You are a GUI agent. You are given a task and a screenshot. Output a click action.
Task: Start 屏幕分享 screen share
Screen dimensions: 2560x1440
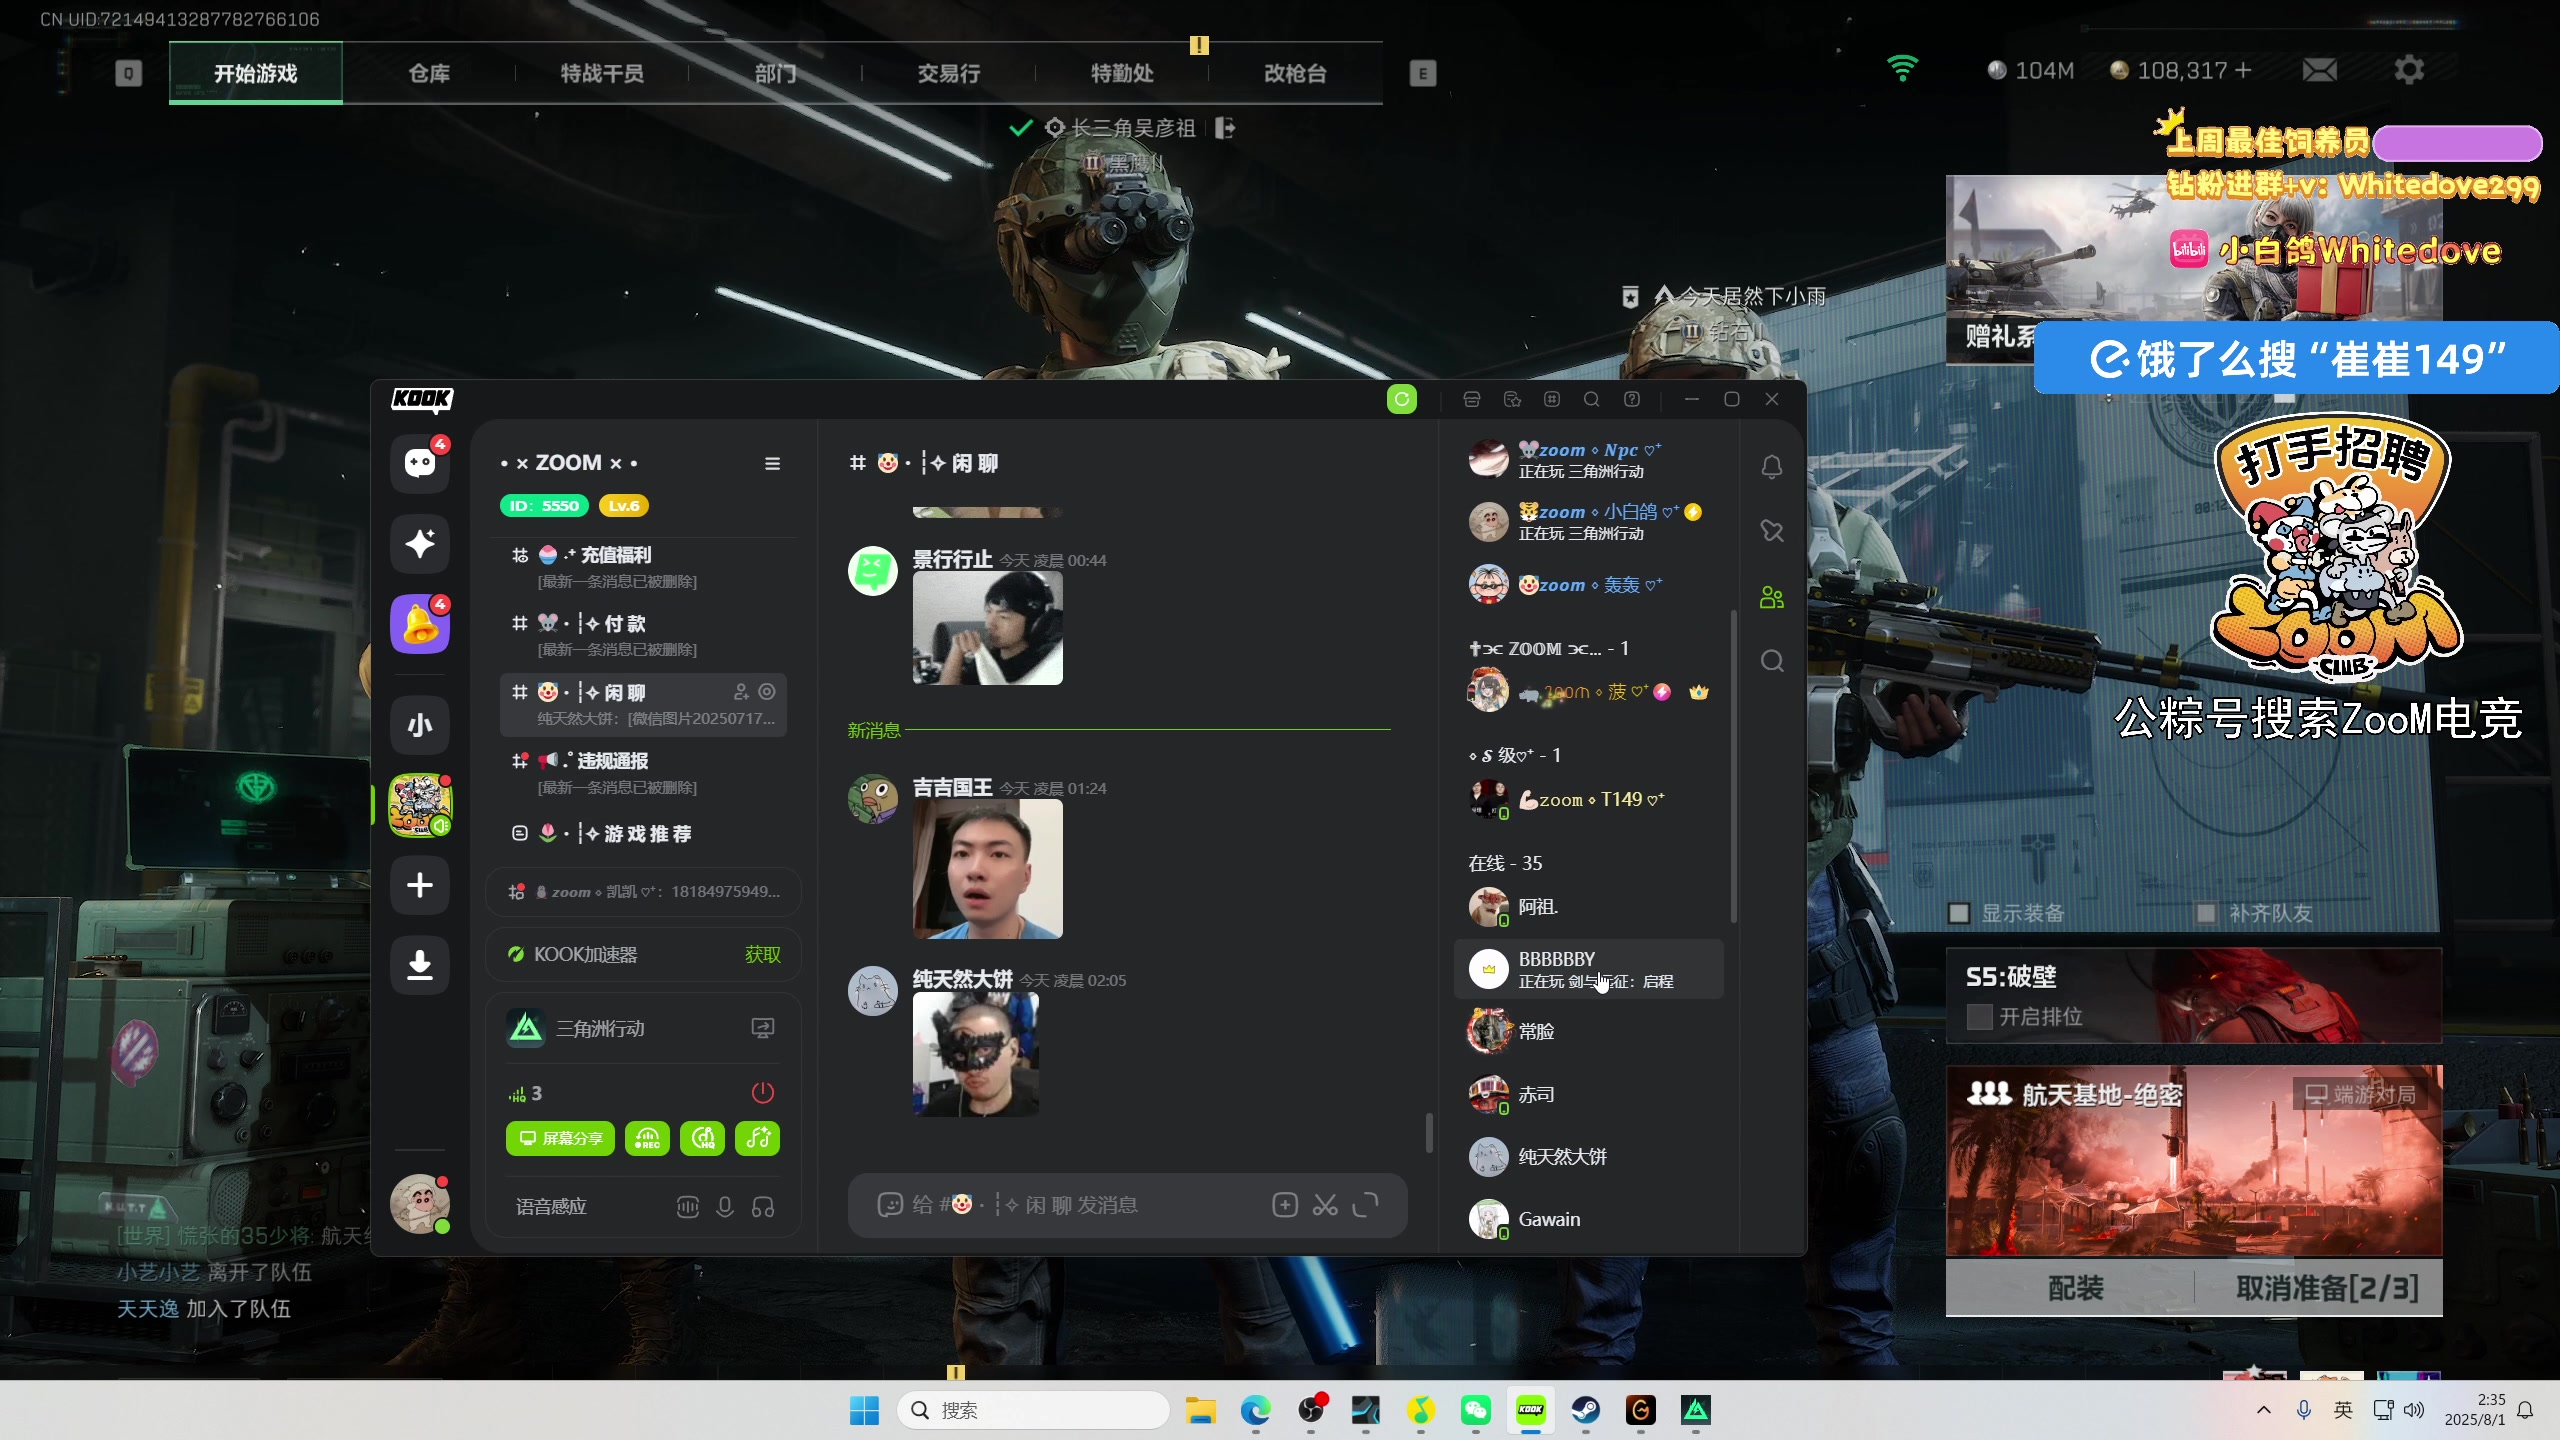[x=561, y=1138]
